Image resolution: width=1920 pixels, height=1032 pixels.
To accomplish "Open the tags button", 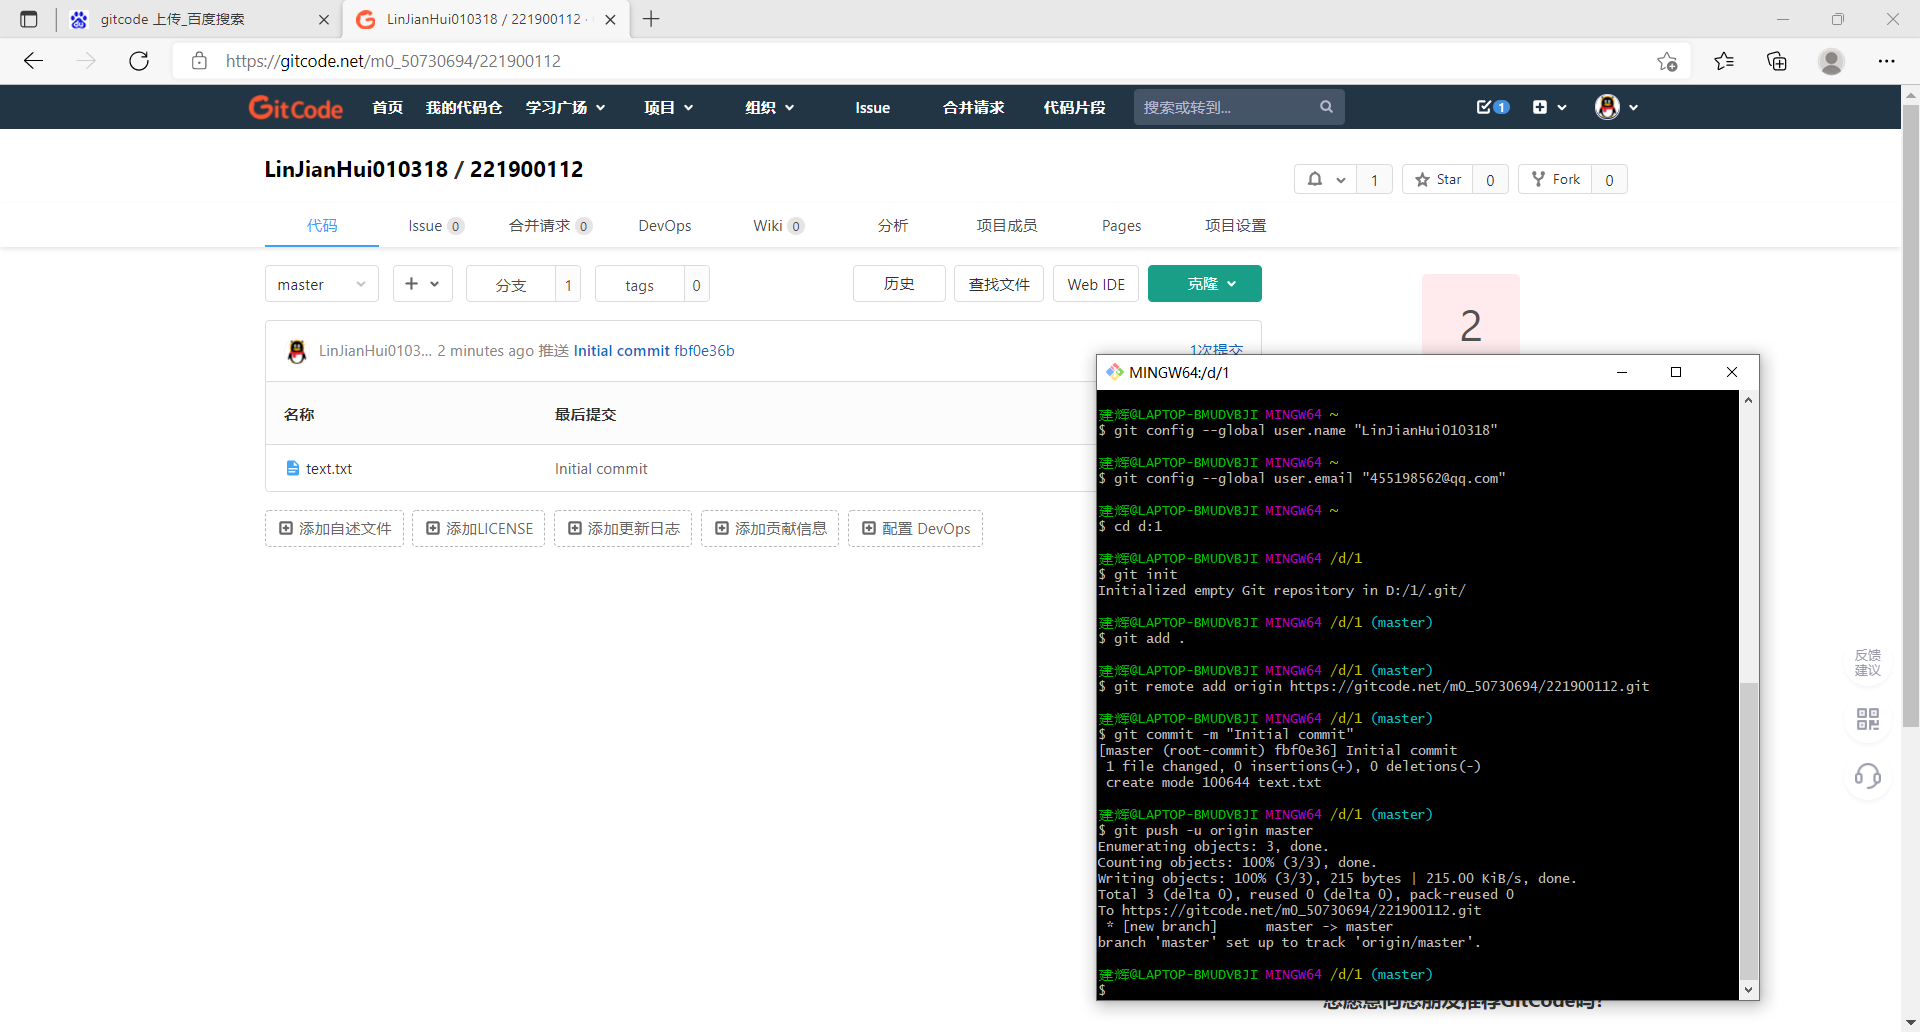I will click(639, 285).
